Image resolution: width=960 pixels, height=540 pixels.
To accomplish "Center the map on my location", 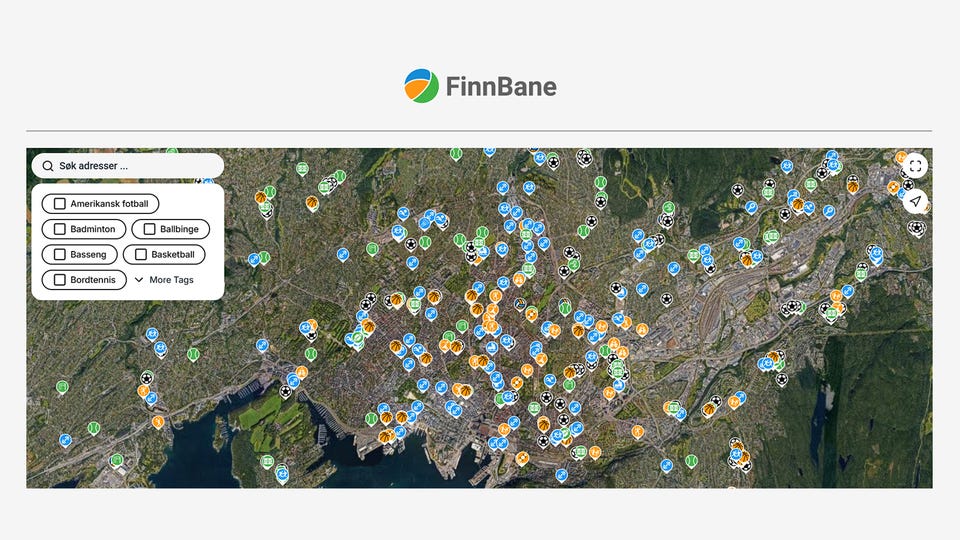I will coord(915,201).
